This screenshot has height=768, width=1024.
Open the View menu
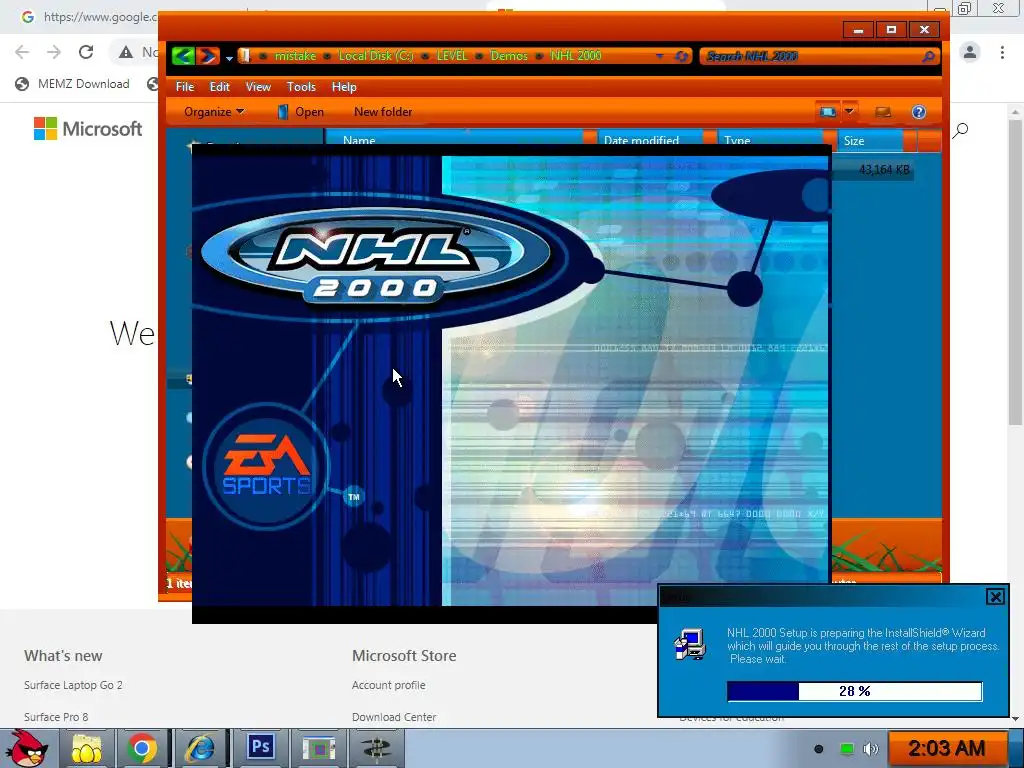[258, 87]
